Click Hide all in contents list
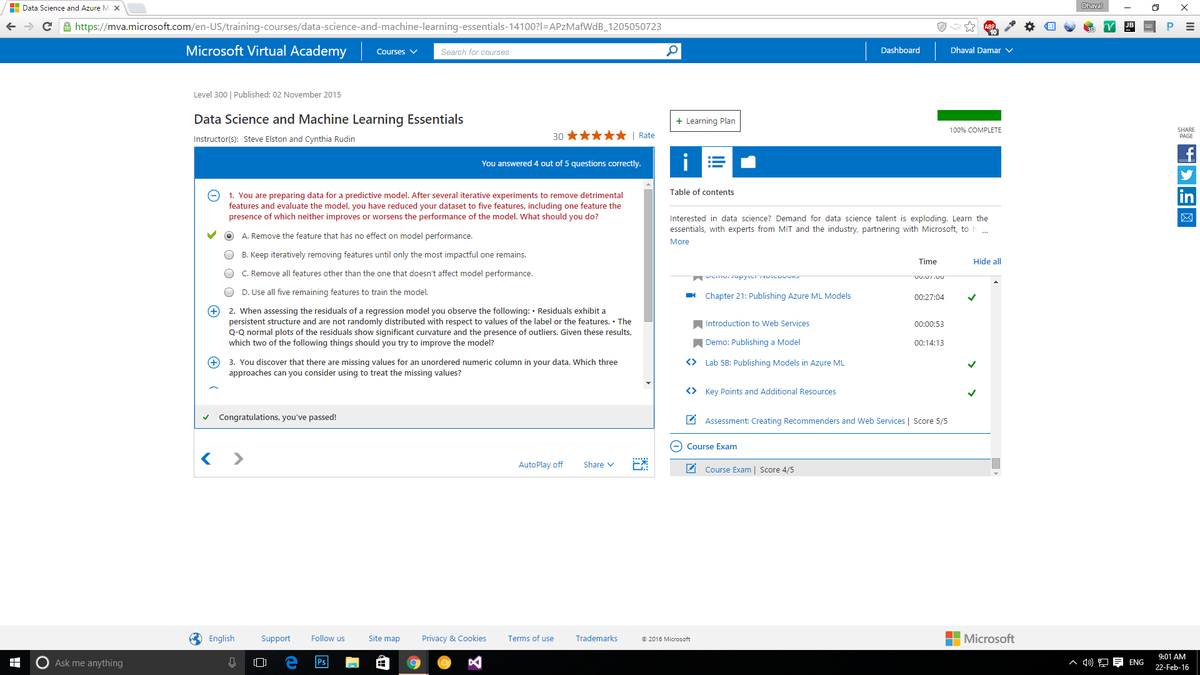Image resolution: width=1200 pixels, height=675 pixels. click(987, 261)
